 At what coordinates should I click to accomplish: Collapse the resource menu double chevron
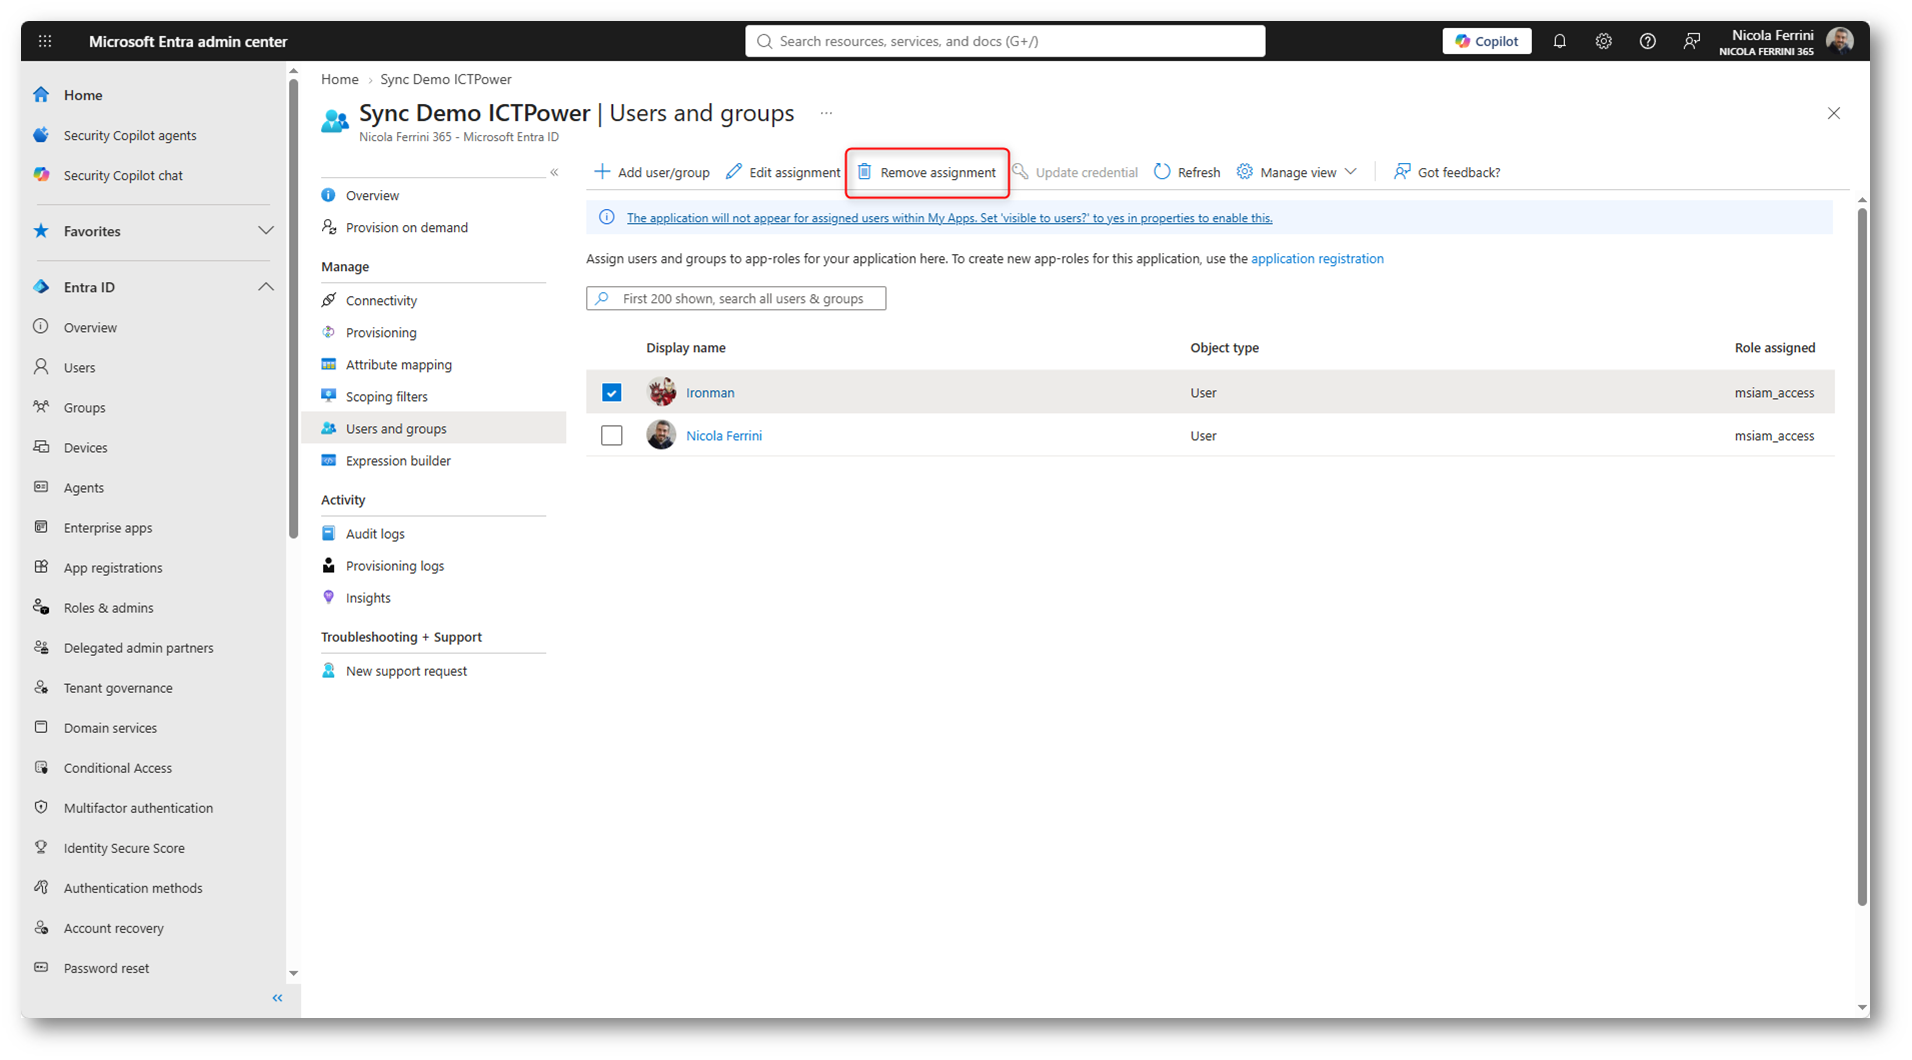[x=554, y=173]
